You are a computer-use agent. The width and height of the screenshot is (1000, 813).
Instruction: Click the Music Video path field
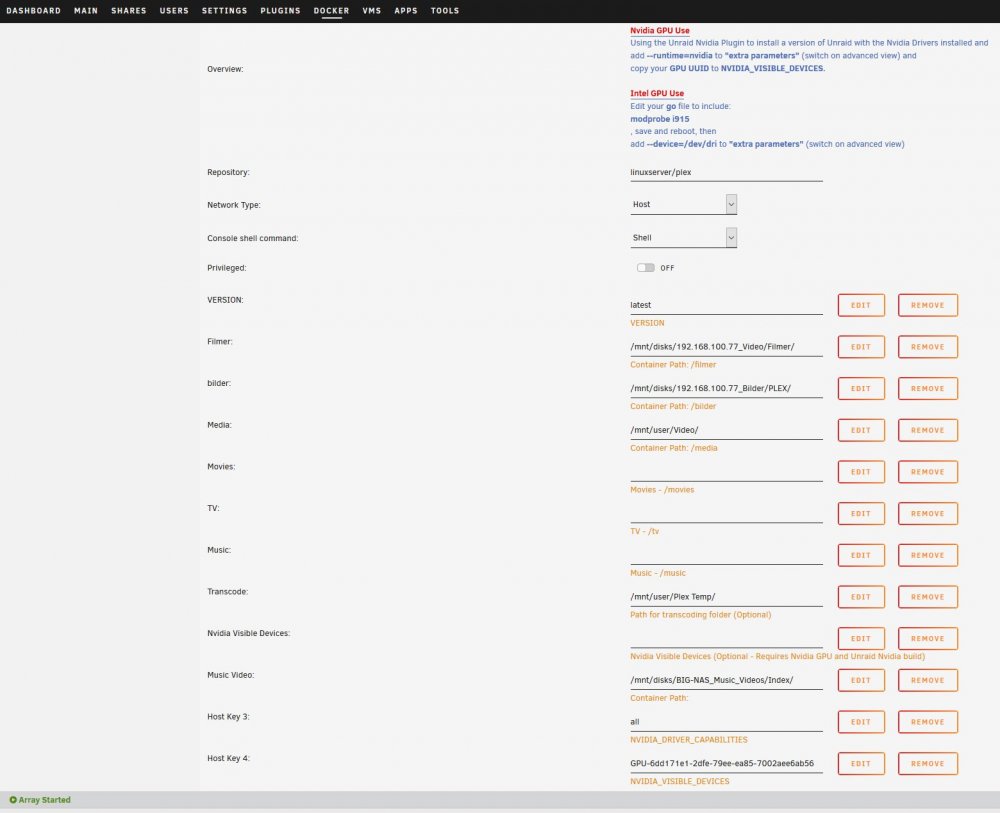coord(726,680)
